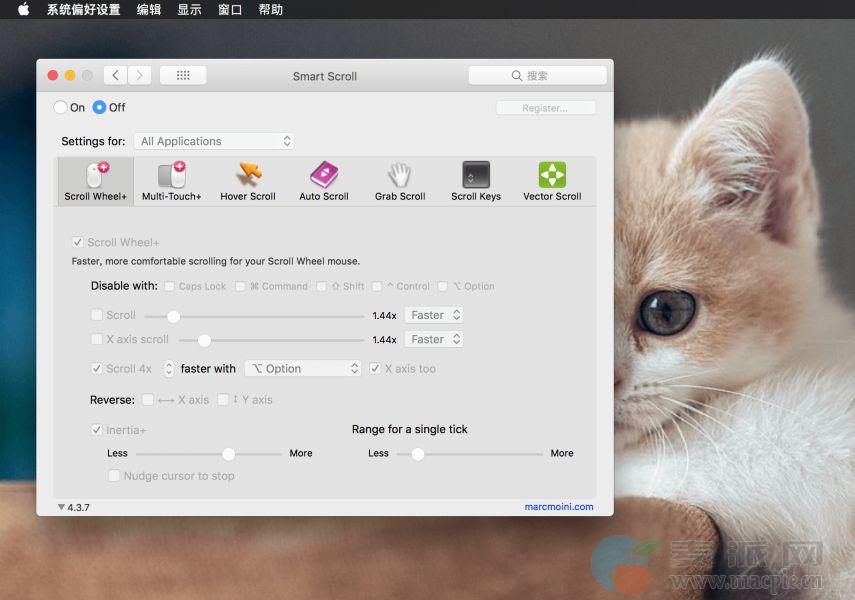This screenshot has width=855, height=600.
Task: Expand the Option modifier key dropdown
Action: 303,369
